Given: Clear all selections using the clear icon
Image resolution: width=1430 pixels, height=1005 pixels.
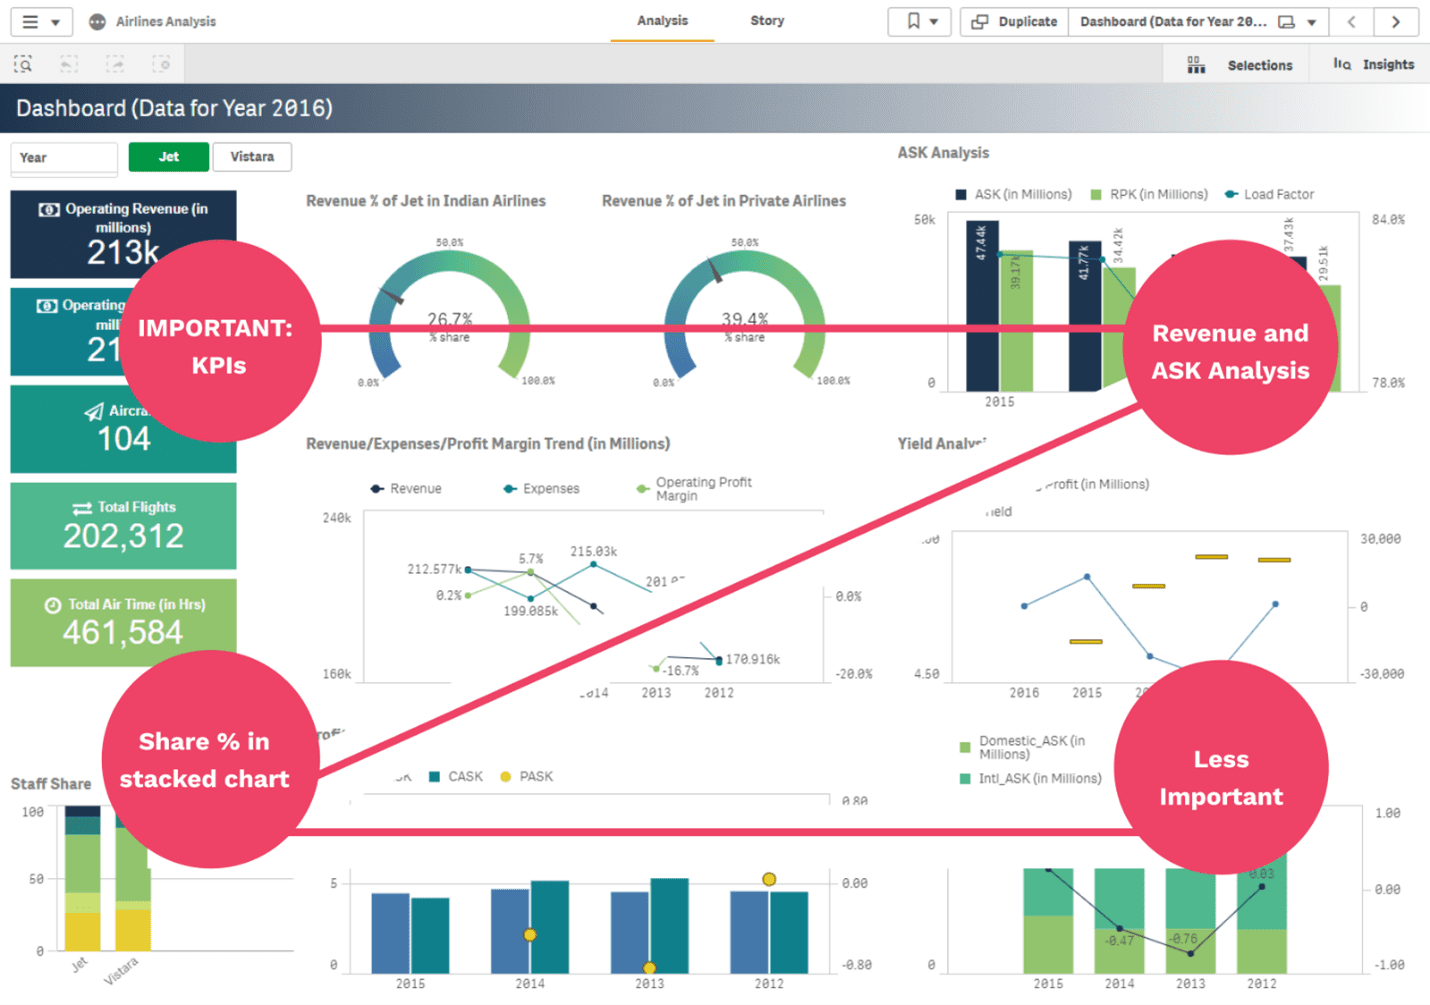Looking at the screenshot, I should click(162, 62).
